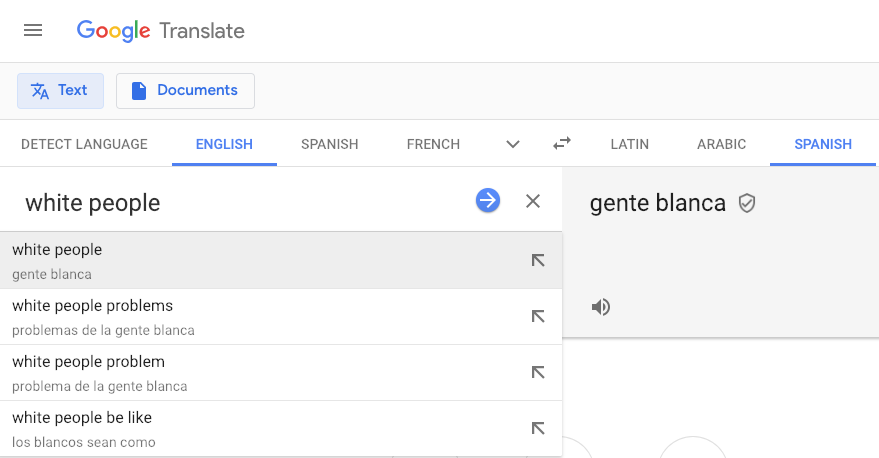Viewport: 879px width, 458px height.
Task: Switch to Documents translation mode
Action: point(185,90)
